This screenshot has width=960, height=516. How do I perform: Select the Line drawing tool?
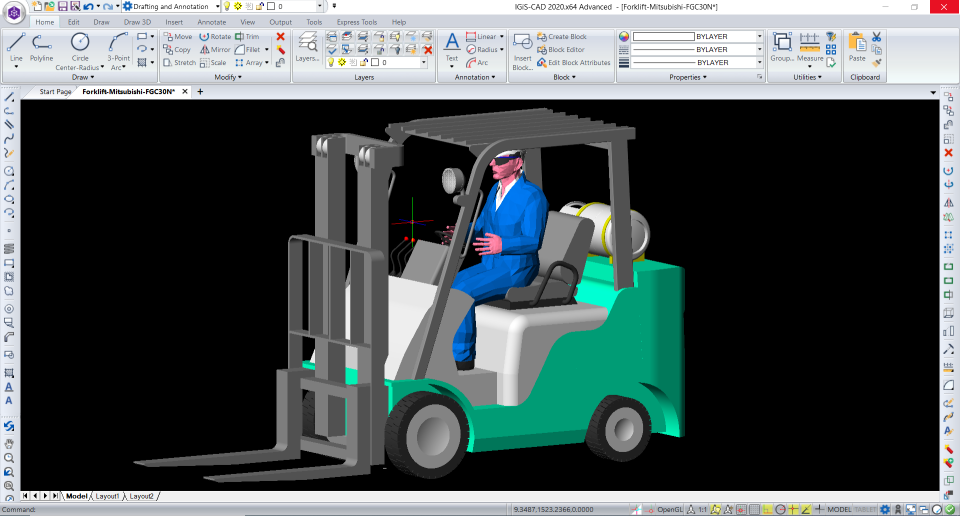pyautogui.click(x=16, y=47)
